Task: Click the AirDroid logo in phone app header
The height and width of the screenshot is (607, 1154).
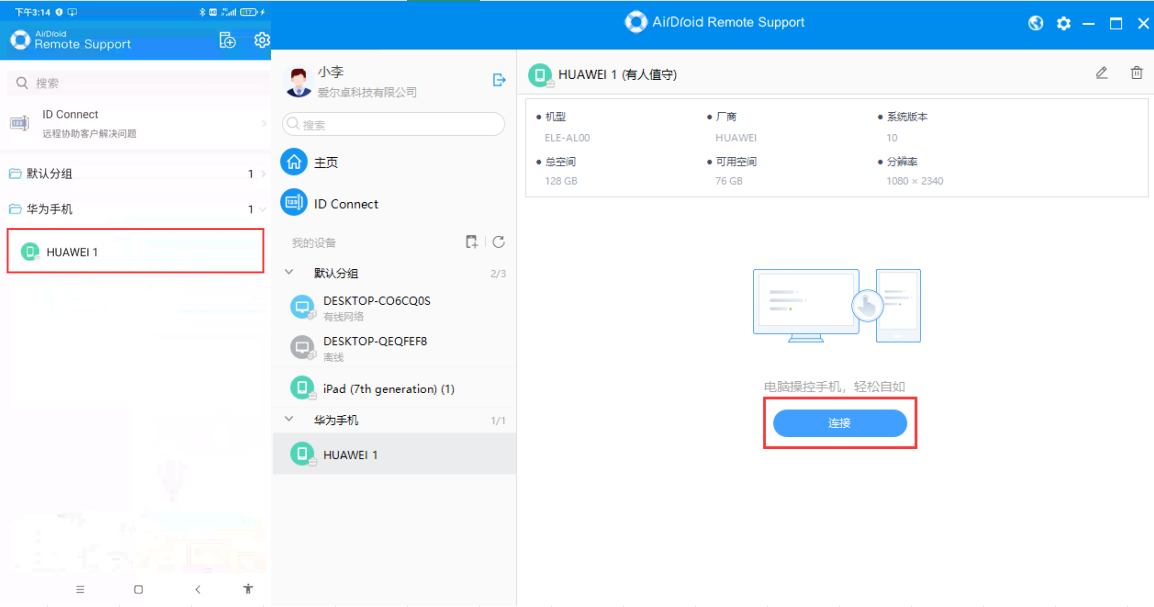Action: pyautogui.click(x=21, y=40)
